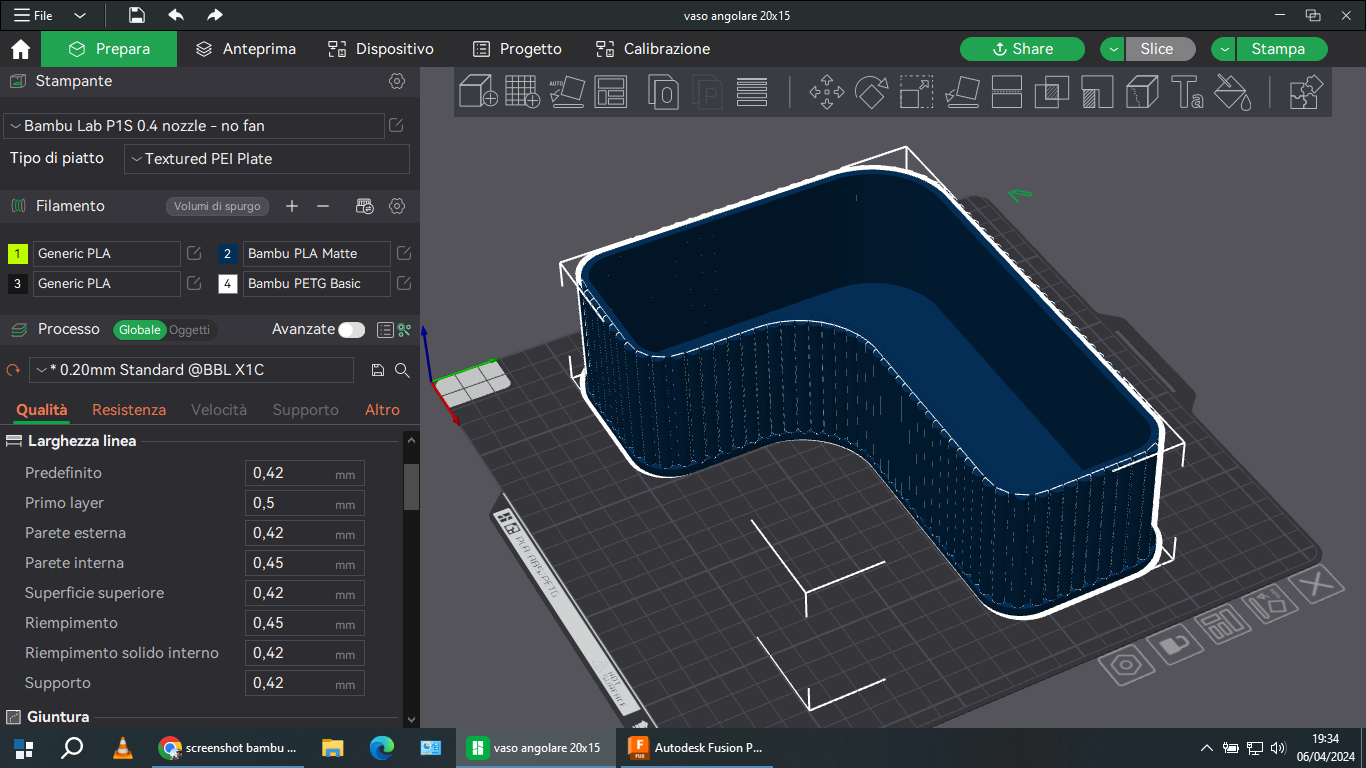Open the printer preset dropdown Bambu Lab P1S
This screenshot has height=768, width=1366.
tap(195, 126)
